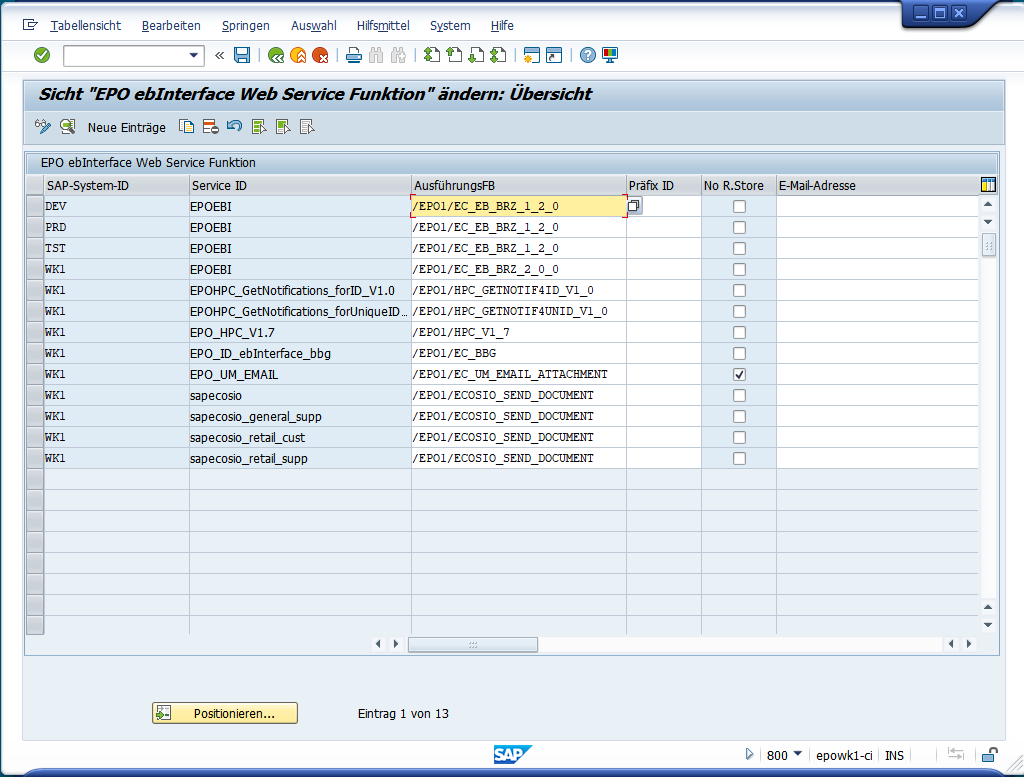
Task: Click right arrow of left horizontal scrollbar
Action: [x=396, y=644]
